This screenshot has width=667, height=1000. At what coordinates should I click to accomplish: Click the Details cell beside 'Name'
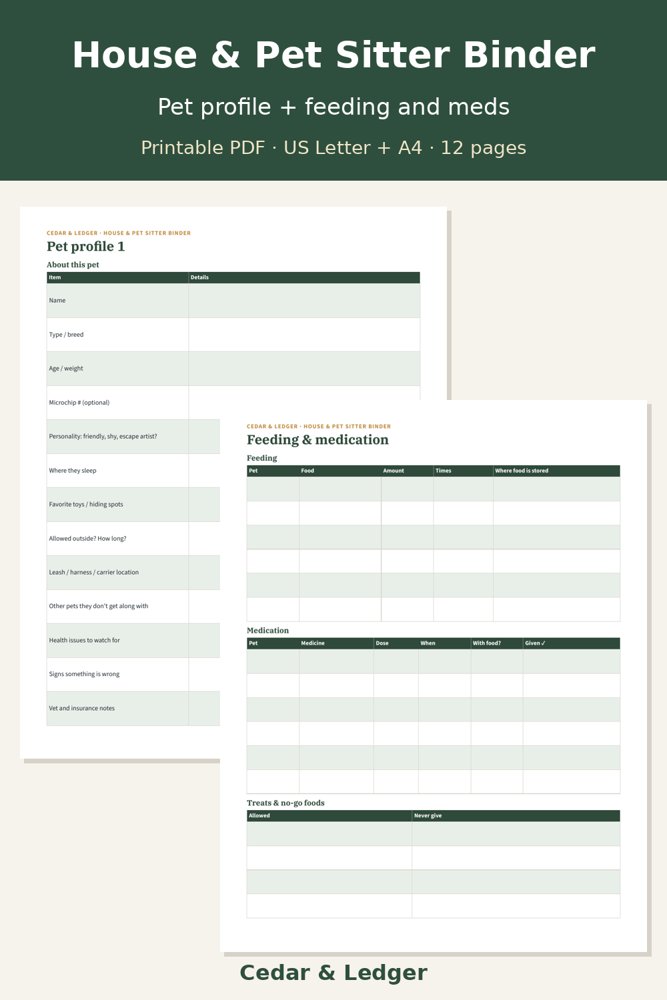click(x=304, y=300)
